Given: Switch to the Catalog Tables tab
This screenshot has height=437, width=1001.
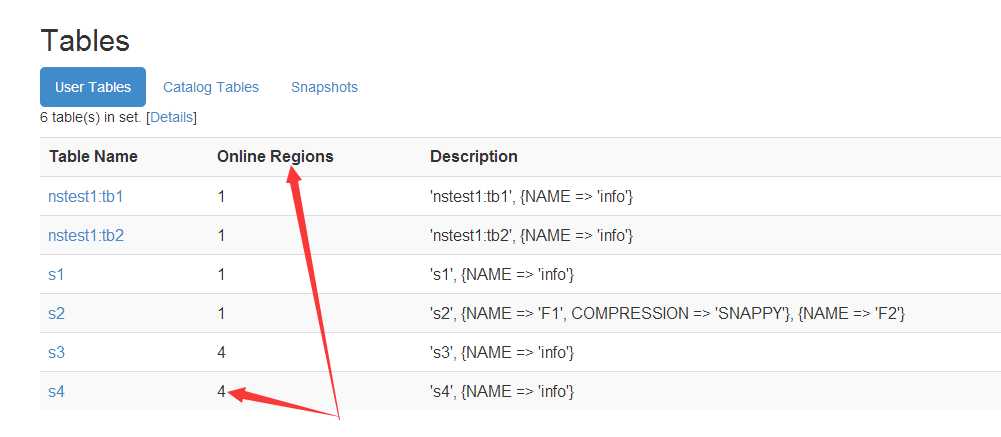Looking at the screenshot, I should (x=211, y=87).
